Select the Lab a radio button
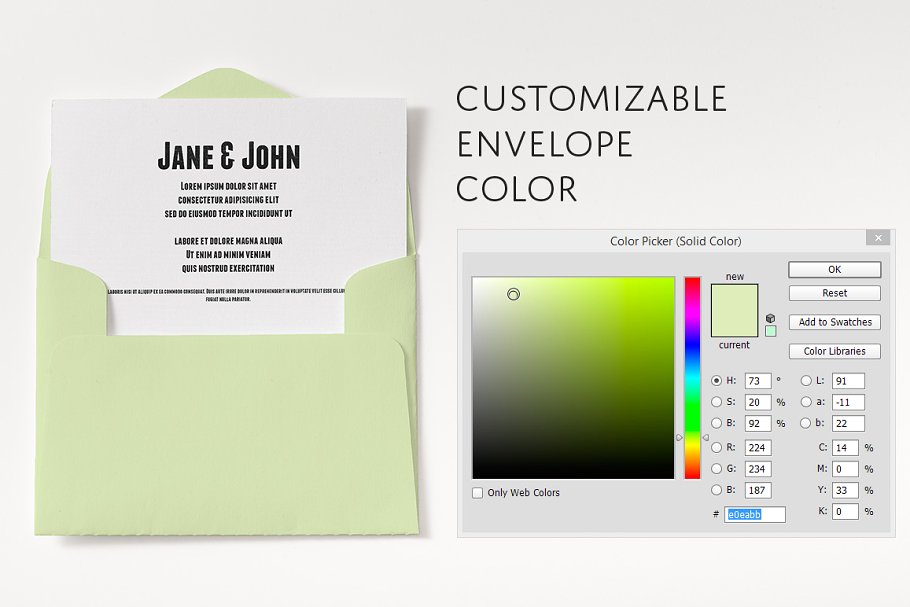 point(806,402)
